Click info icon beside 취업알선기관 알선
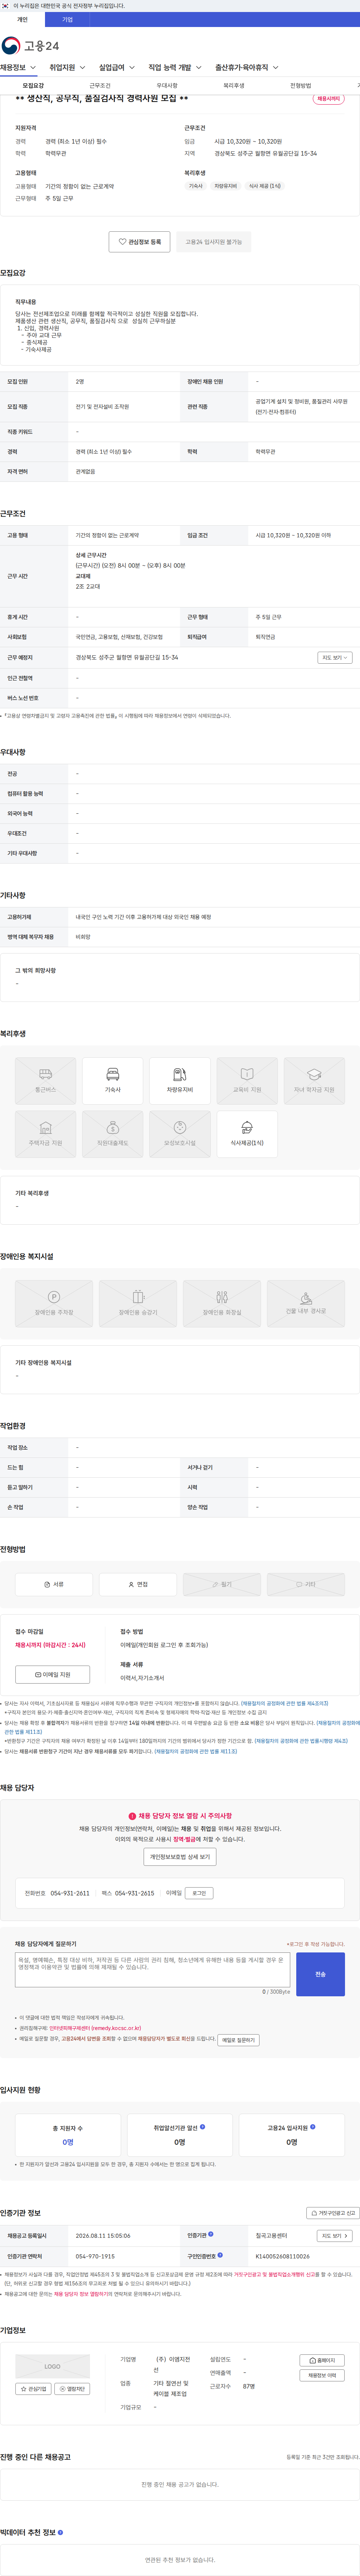360x2576 pixels. click(203, 2127)
